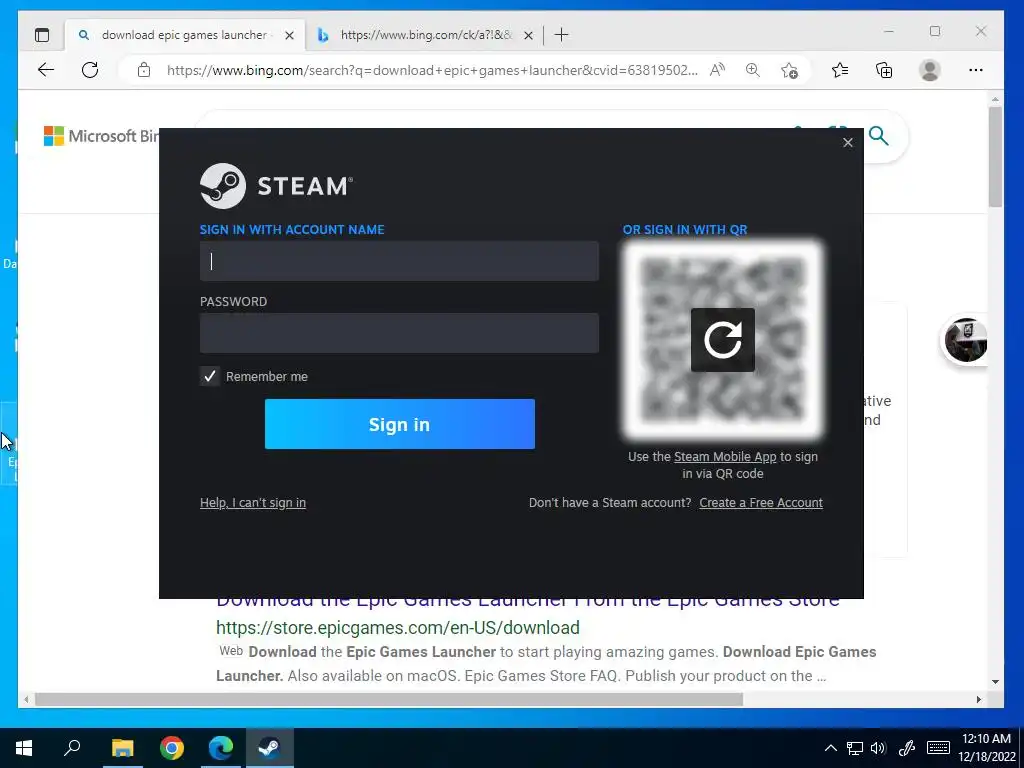Click the Steam logo in dialog
The width and height of the screenshot is (1024, 768).
pos(277,186)
